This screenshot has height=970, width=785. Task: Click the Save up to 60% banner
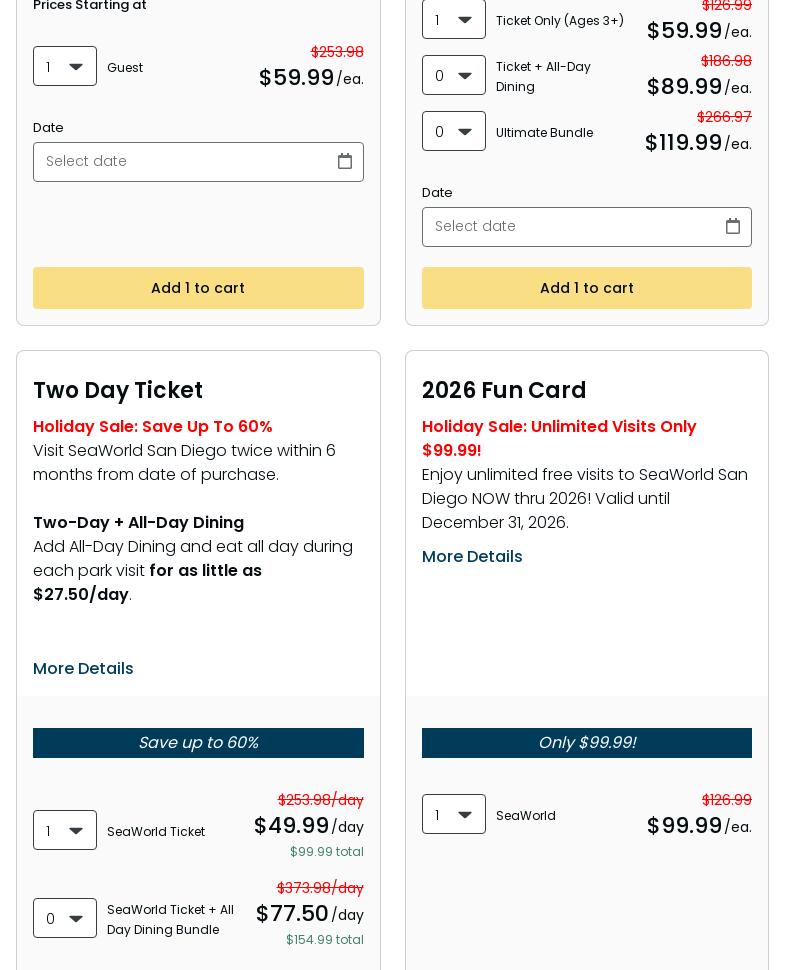tap(198, 743)
